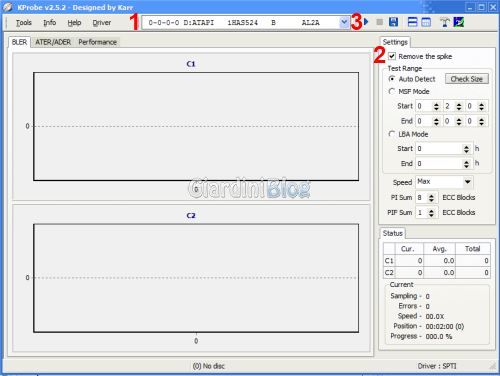Select the LBA Mode radio button
The image size is (500, 376).
pos(392,134)
